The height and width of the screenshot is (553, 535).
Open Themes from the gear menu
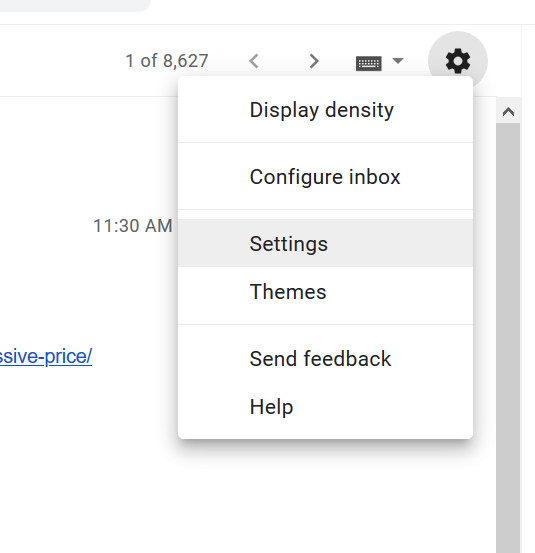tap(325, 292)
